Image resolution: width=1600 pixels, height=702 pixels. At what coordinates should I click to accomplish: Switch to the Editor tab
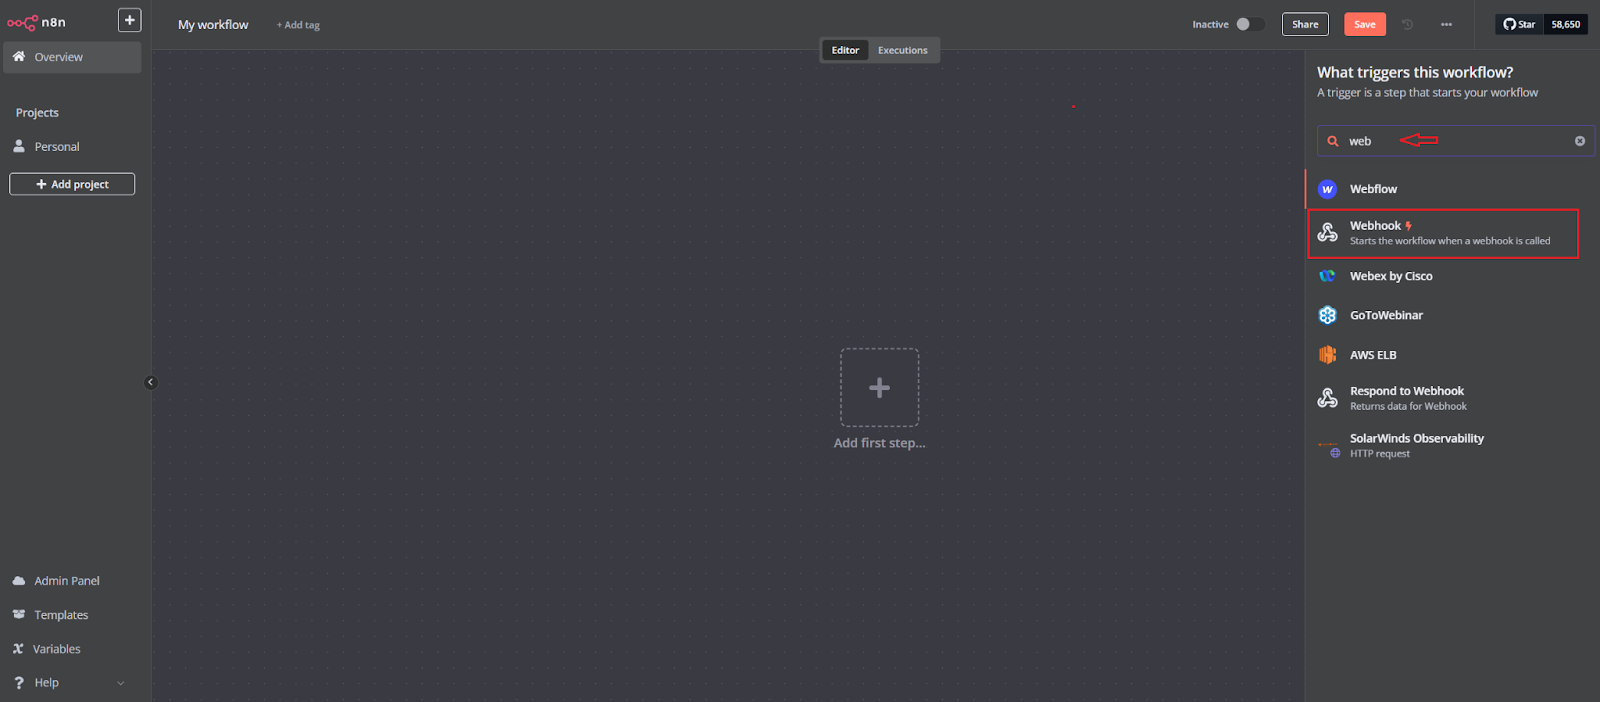click(845, 50)
